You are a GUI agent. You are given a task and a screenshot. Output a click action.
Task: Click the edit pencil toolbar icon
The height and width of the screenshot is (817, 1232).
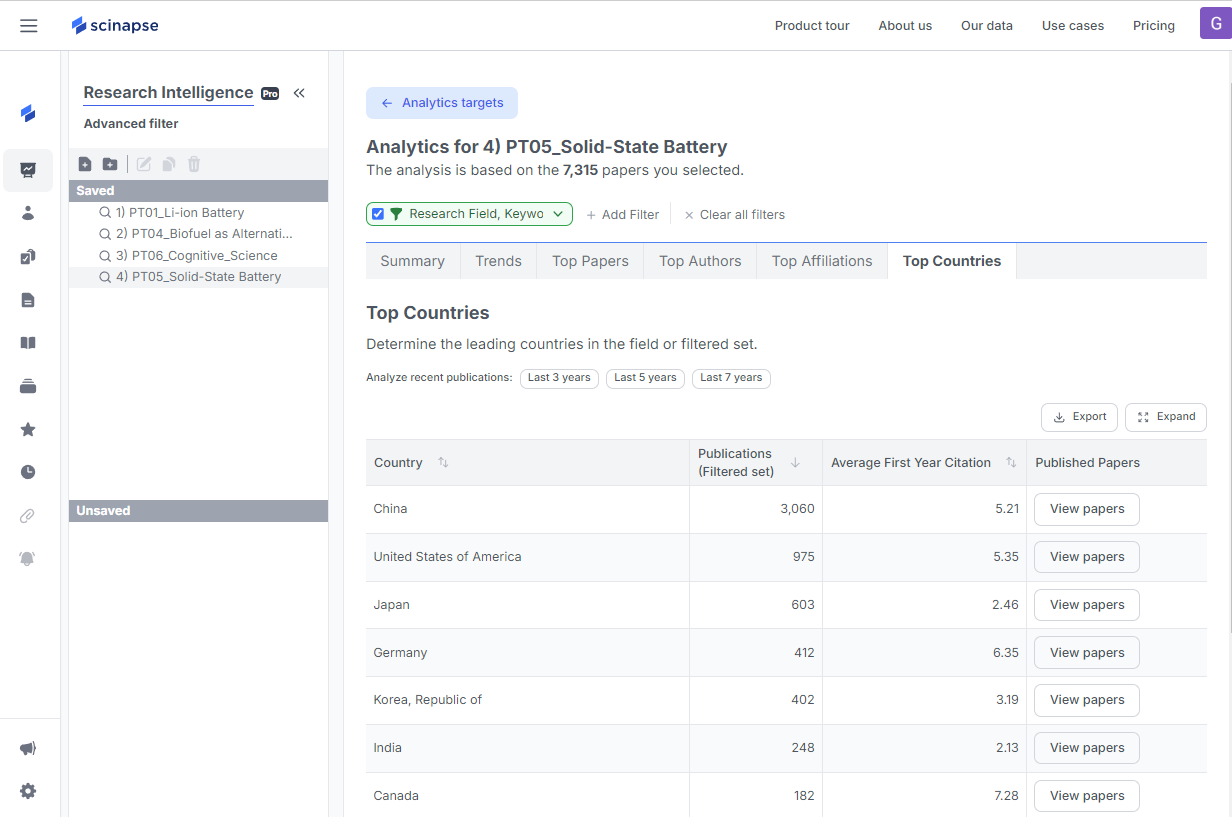(x=144, y=164)
